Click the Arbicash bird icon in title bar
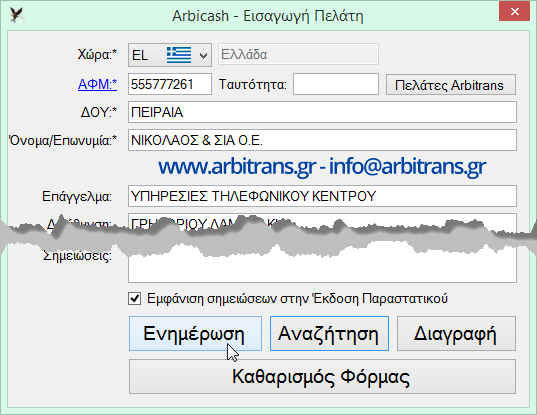 click(x=16, y=15)
